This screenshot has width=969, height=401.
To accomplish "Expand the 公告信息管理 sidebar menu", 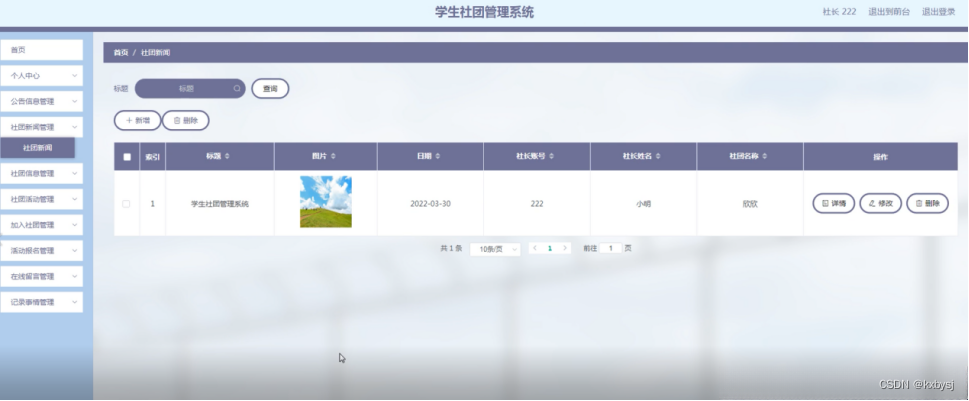I will click(41, 101).
